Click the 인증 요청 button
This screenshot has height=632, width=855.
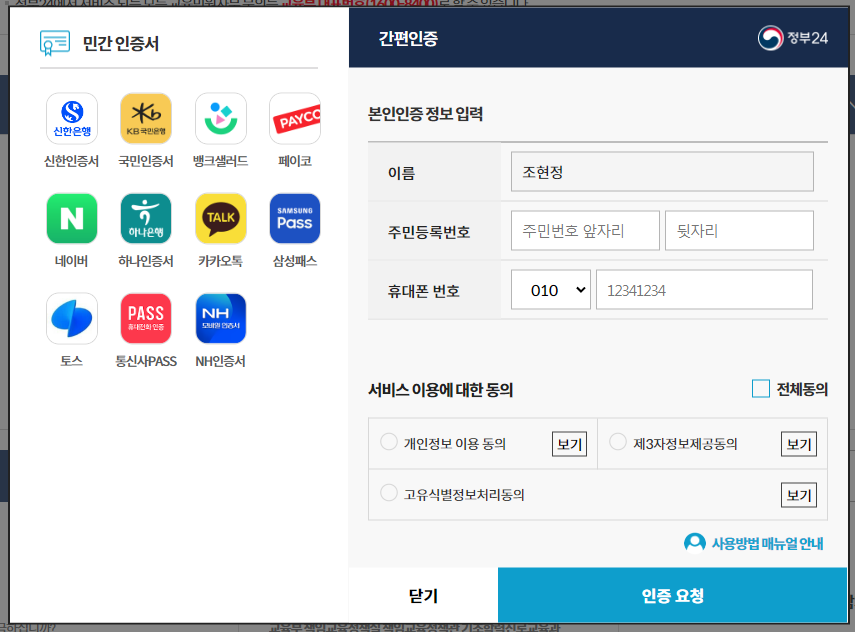[672, 595]
